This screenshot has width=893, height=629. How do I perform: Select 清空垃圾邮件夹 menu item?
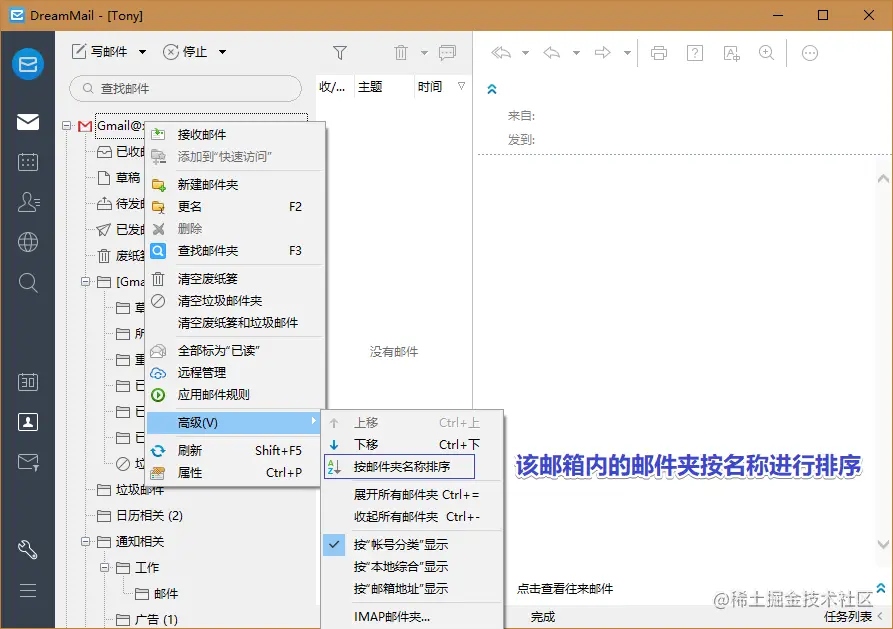tap(235, 301)
